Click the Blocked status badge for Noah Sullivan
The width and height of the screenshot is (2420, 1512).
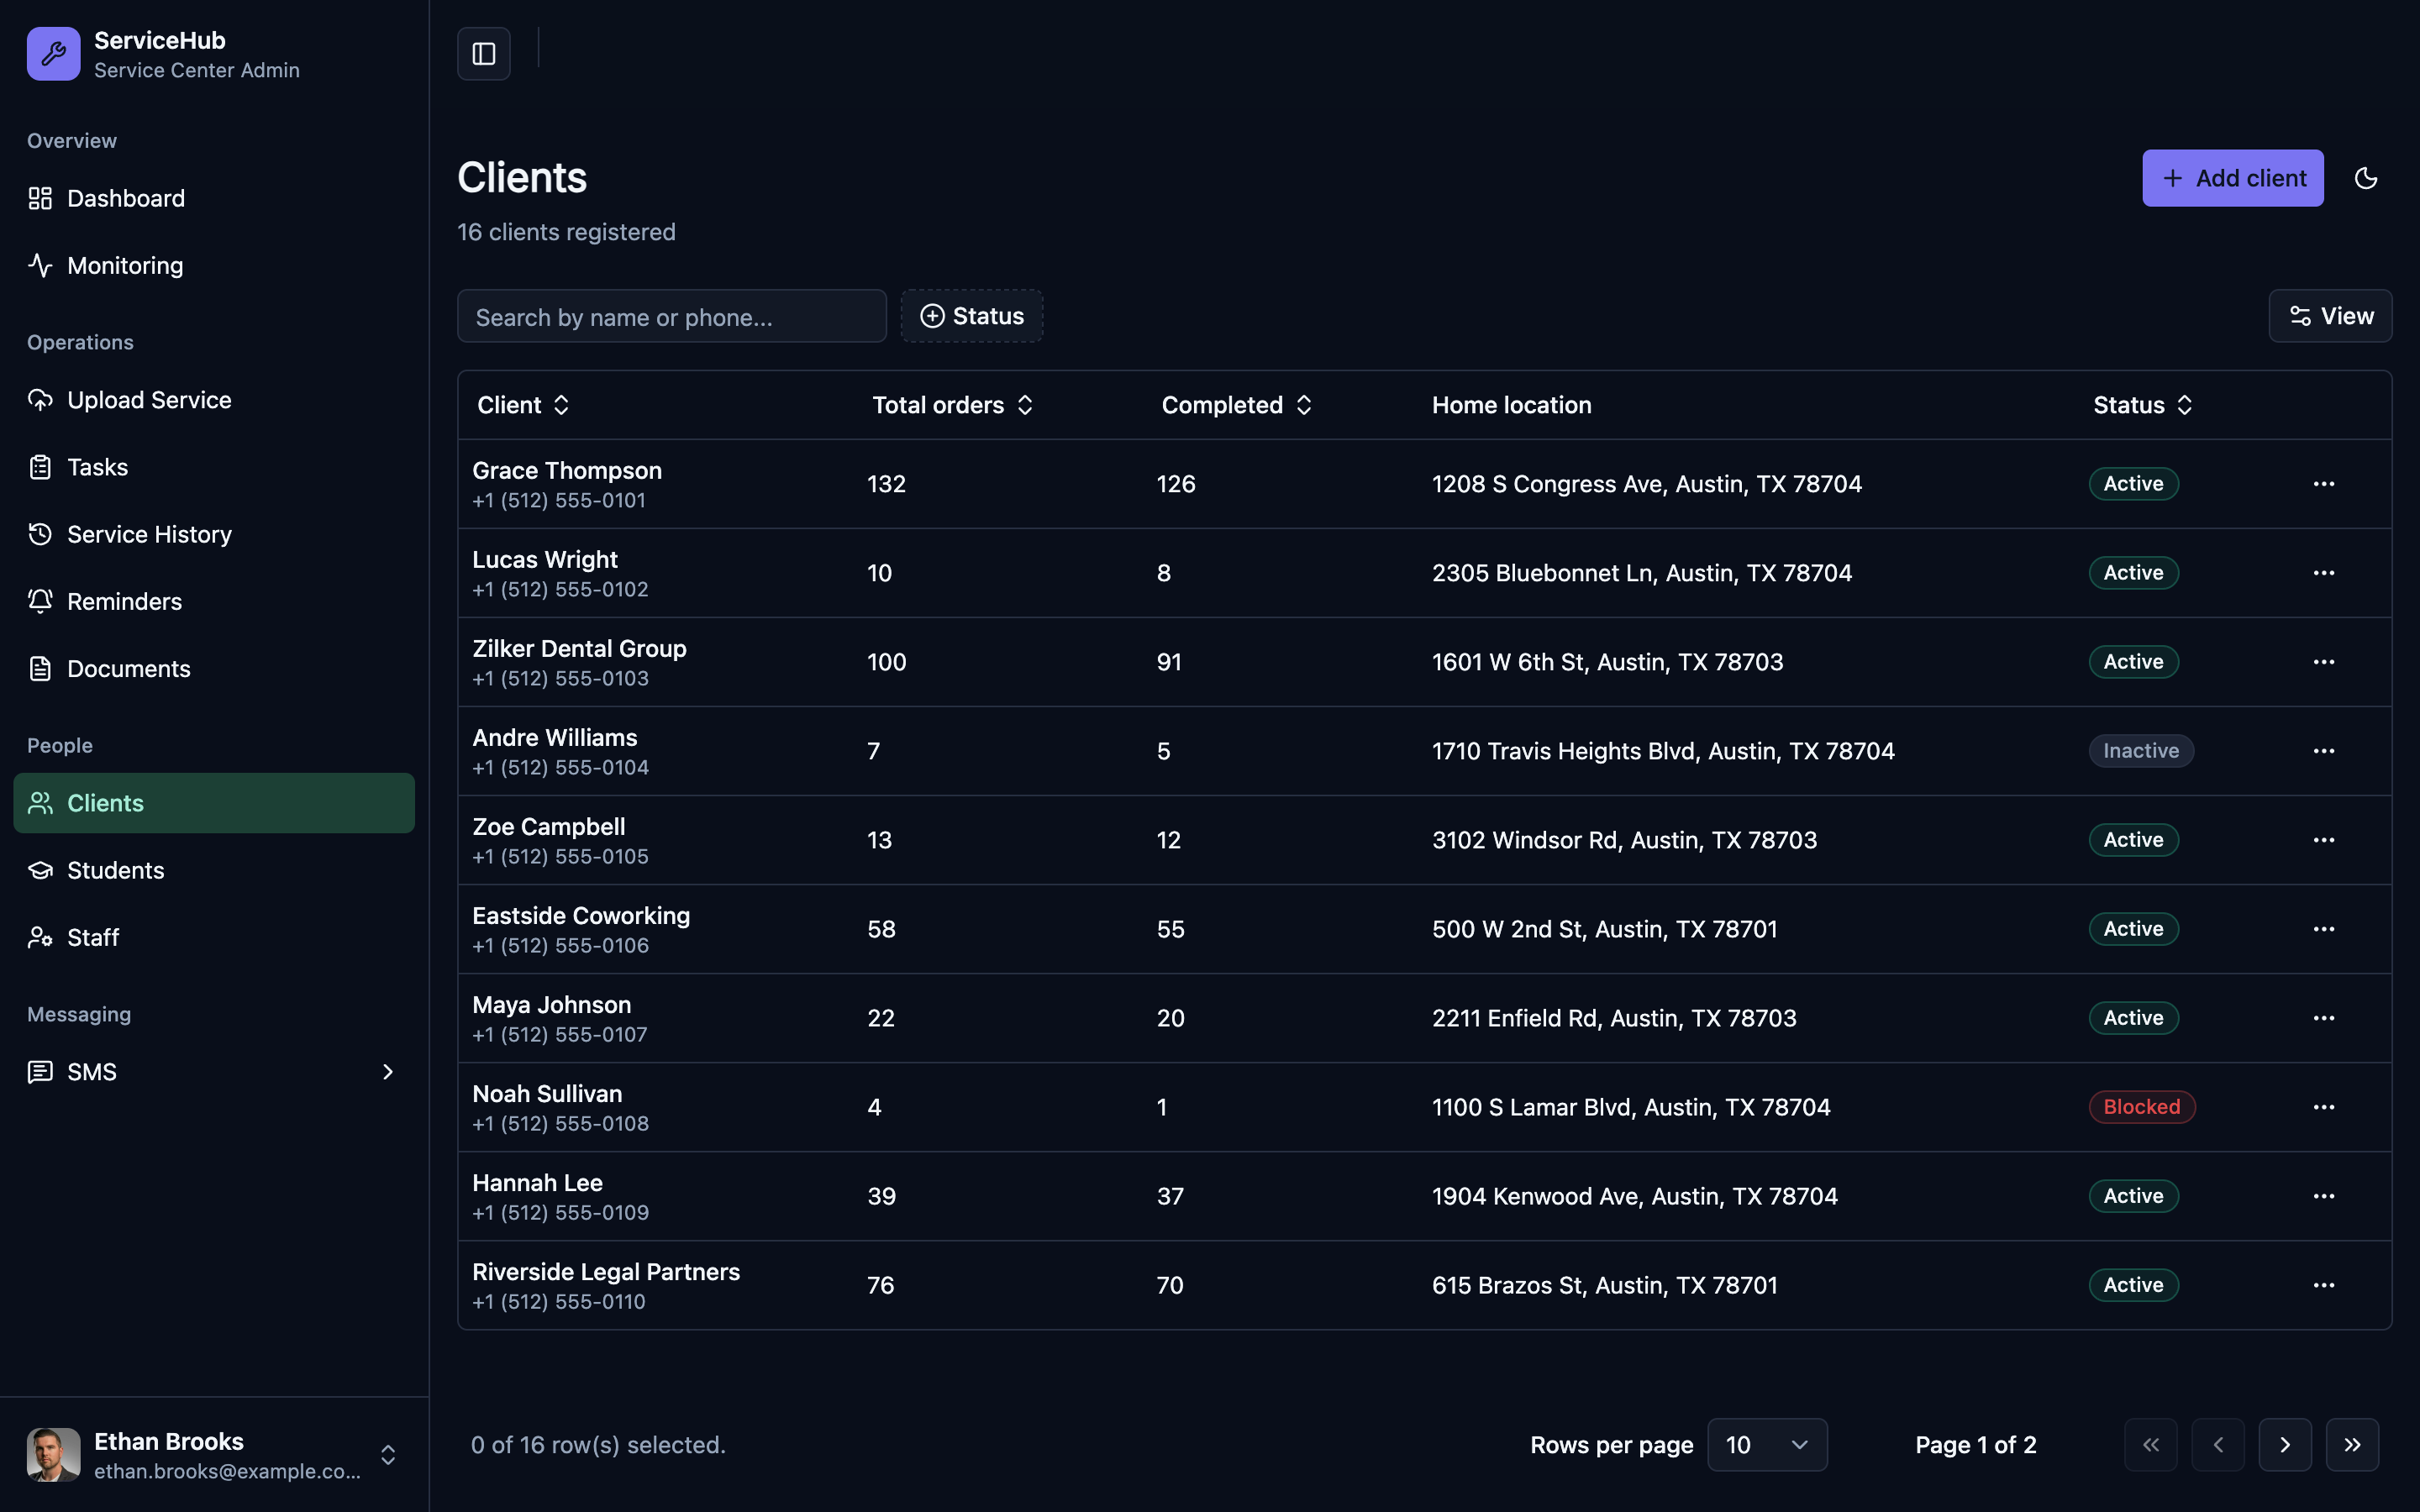(x=2141, y=1107)
